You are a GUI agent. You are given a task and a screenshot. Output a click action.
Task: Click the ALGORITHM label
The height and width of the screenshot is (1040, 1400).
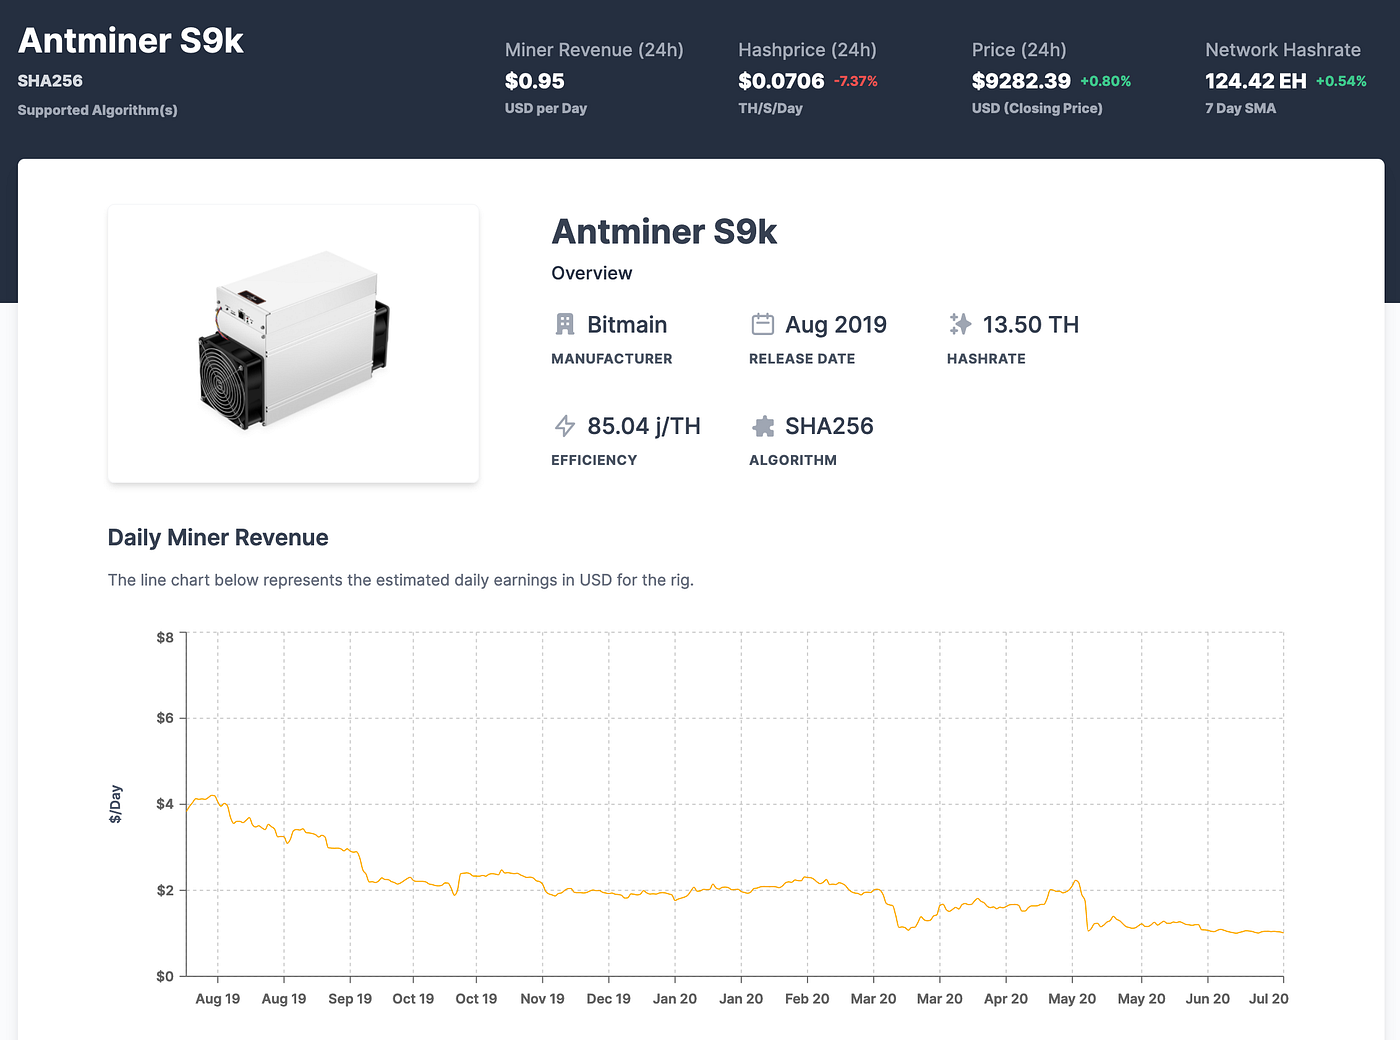pyautogui.click(x=793, y=460)
